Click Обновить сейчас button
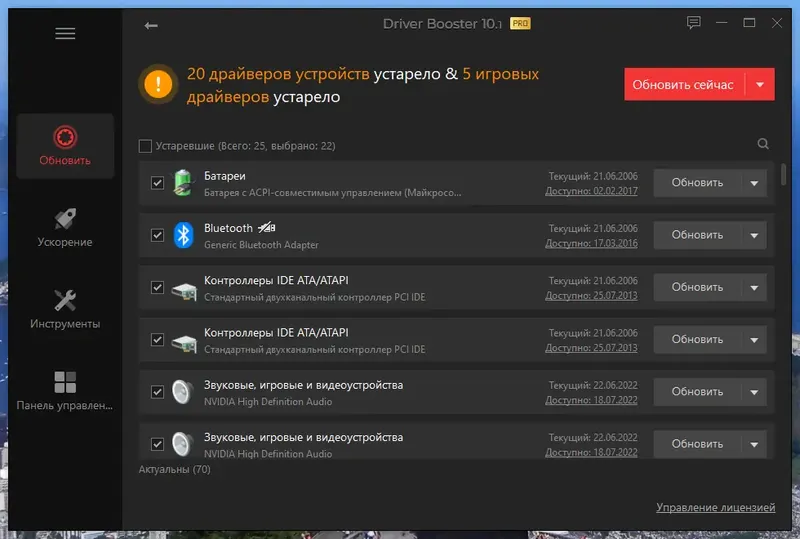Viewport: 800px width, 539px height. (684, 84)
